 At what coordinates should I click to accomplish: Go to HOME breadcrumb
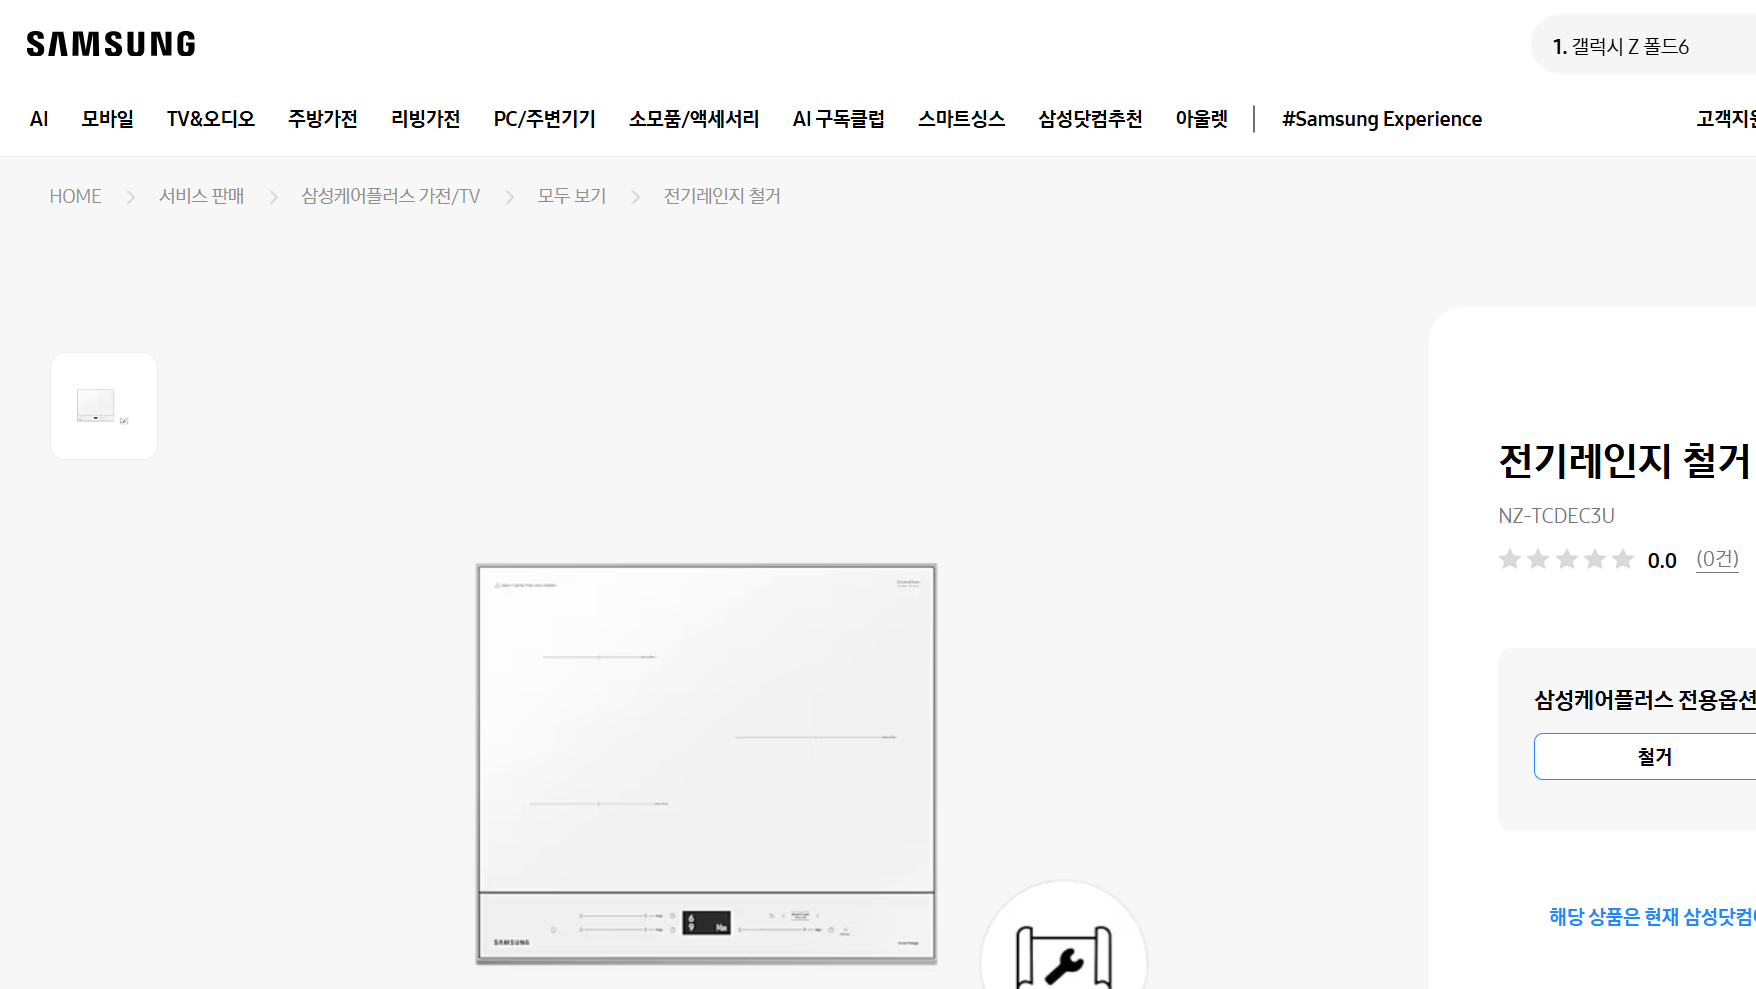pyautogui.click(x=76, y=196)
